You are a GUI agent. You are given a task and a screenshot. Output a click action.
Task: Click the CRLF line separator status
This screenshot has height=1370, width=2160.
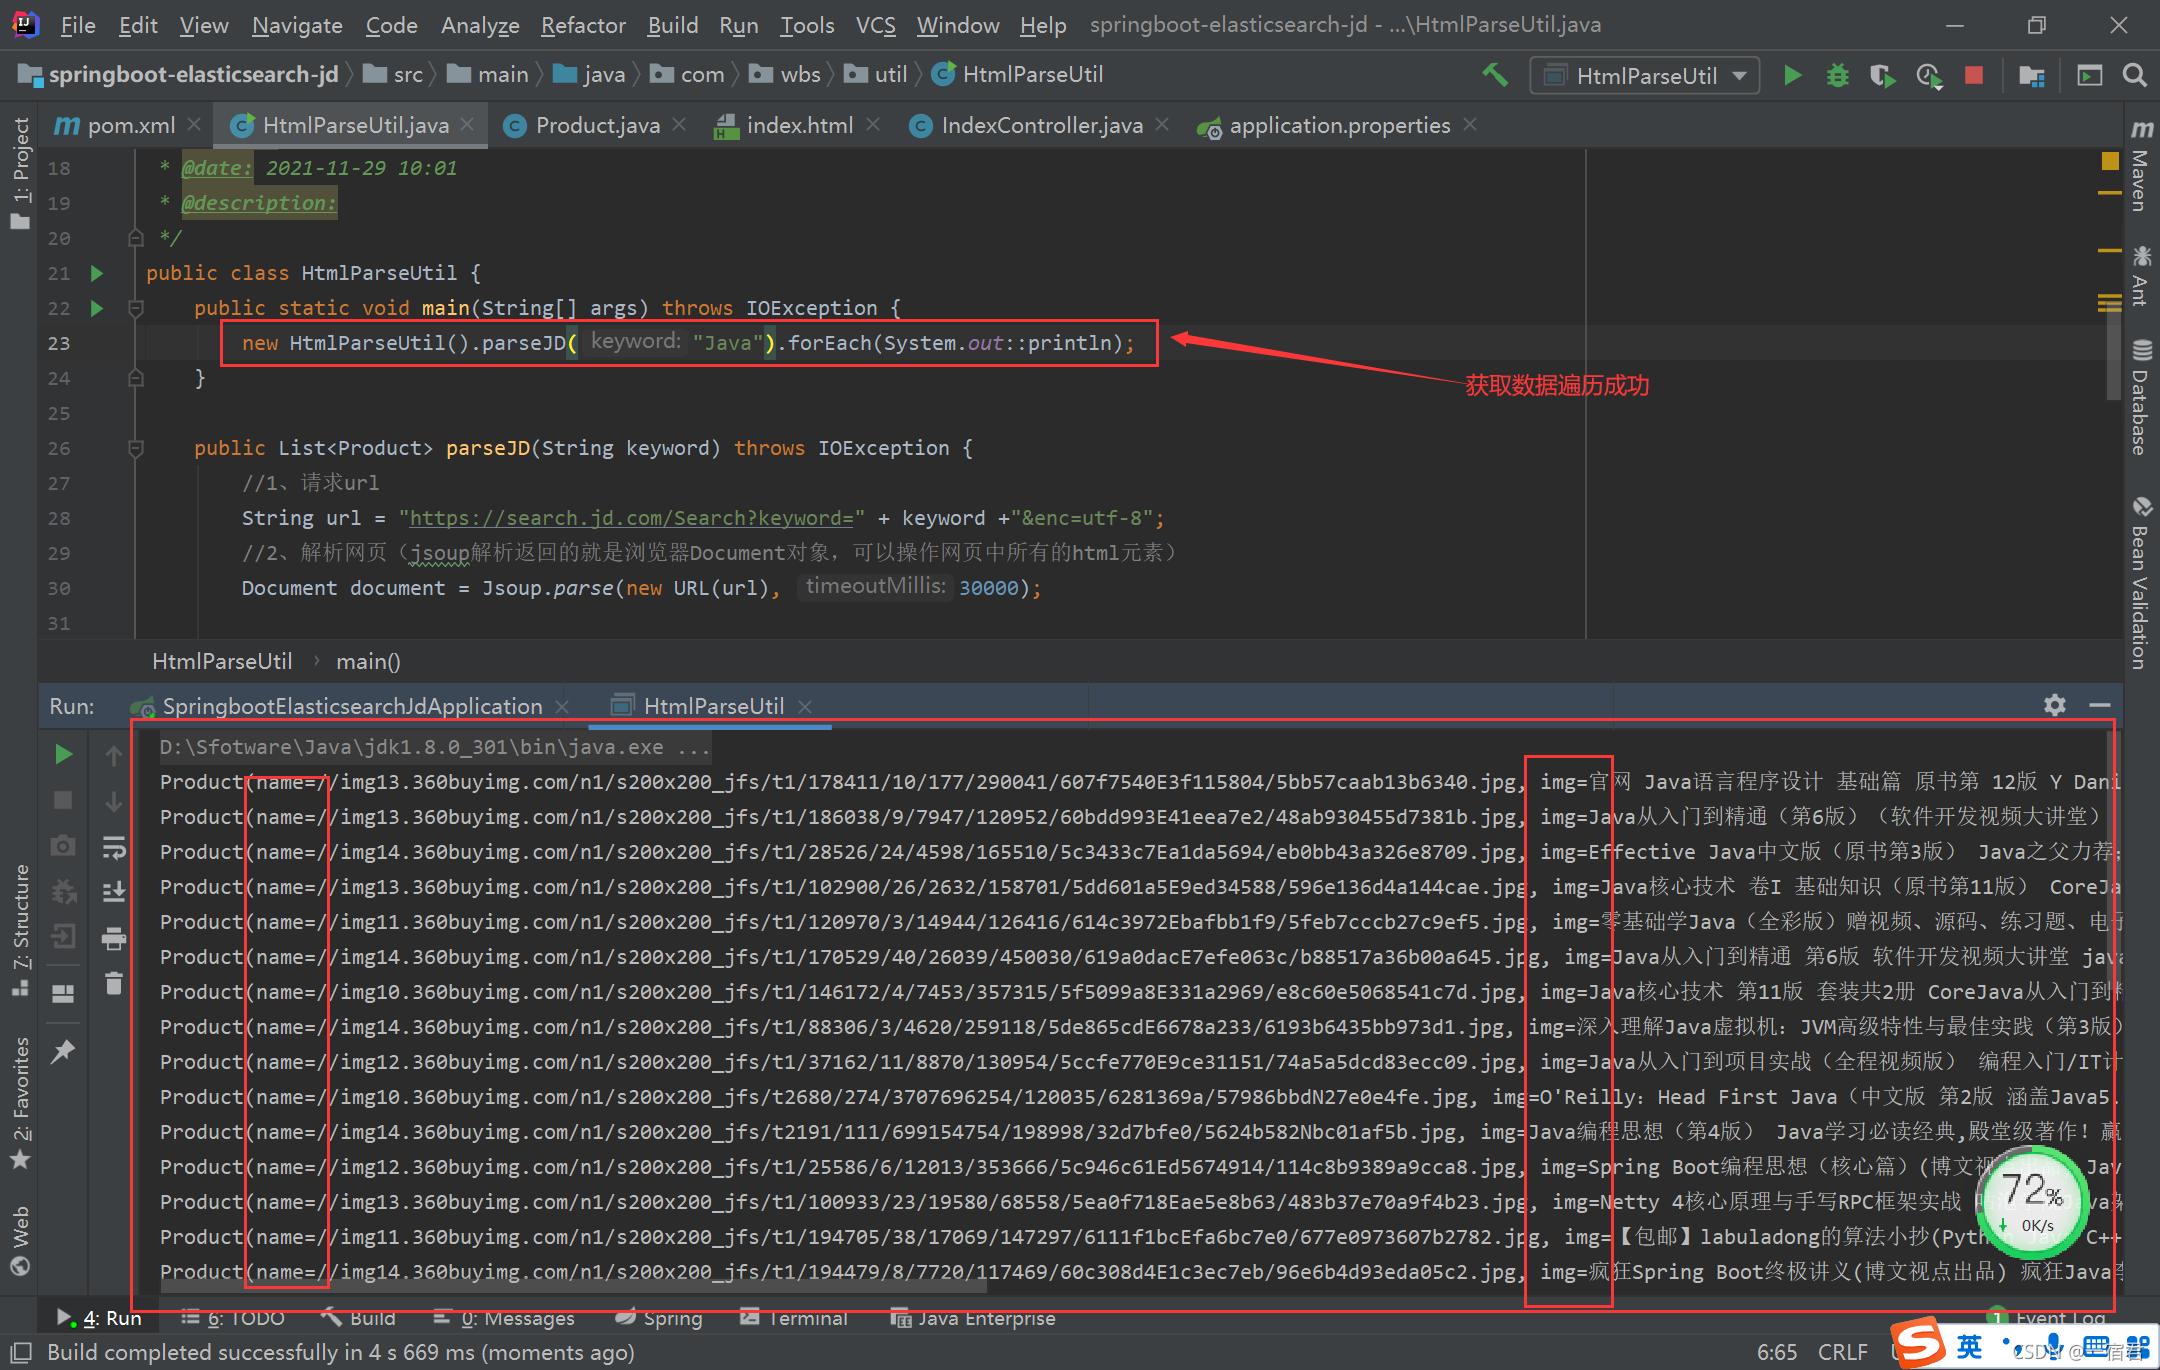pos(1842,1352)
